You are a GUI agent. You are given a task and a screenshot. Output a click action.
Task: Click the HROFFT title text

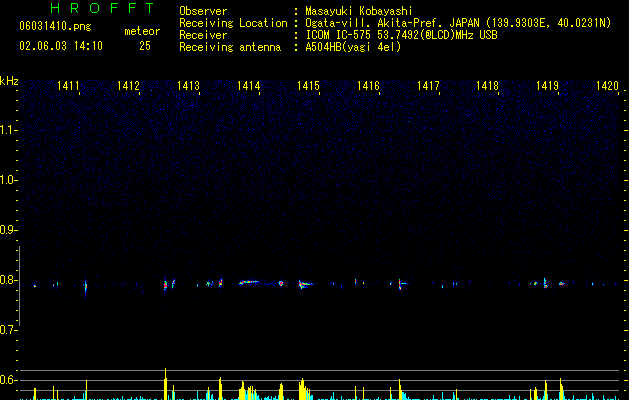pos(103,8)
